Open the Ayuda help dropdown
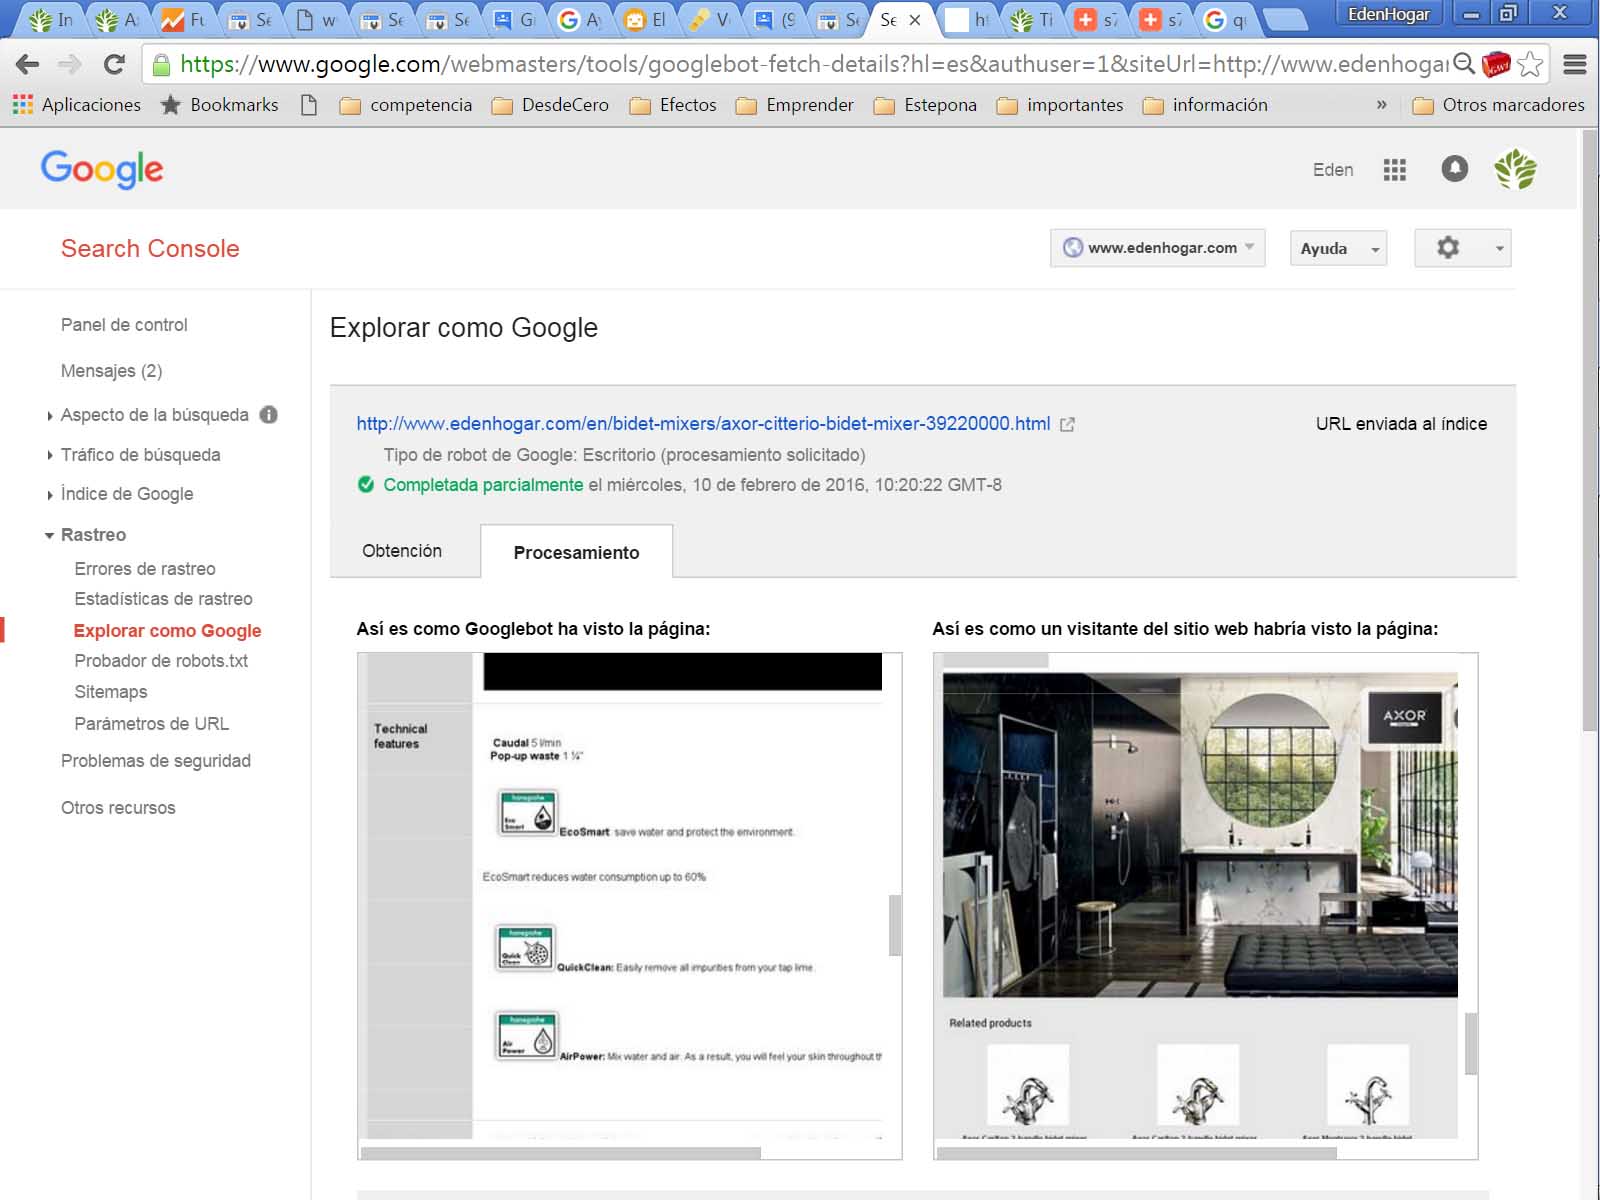Viewport: 1600px width, 1200px height. [x=1338, y=248]
